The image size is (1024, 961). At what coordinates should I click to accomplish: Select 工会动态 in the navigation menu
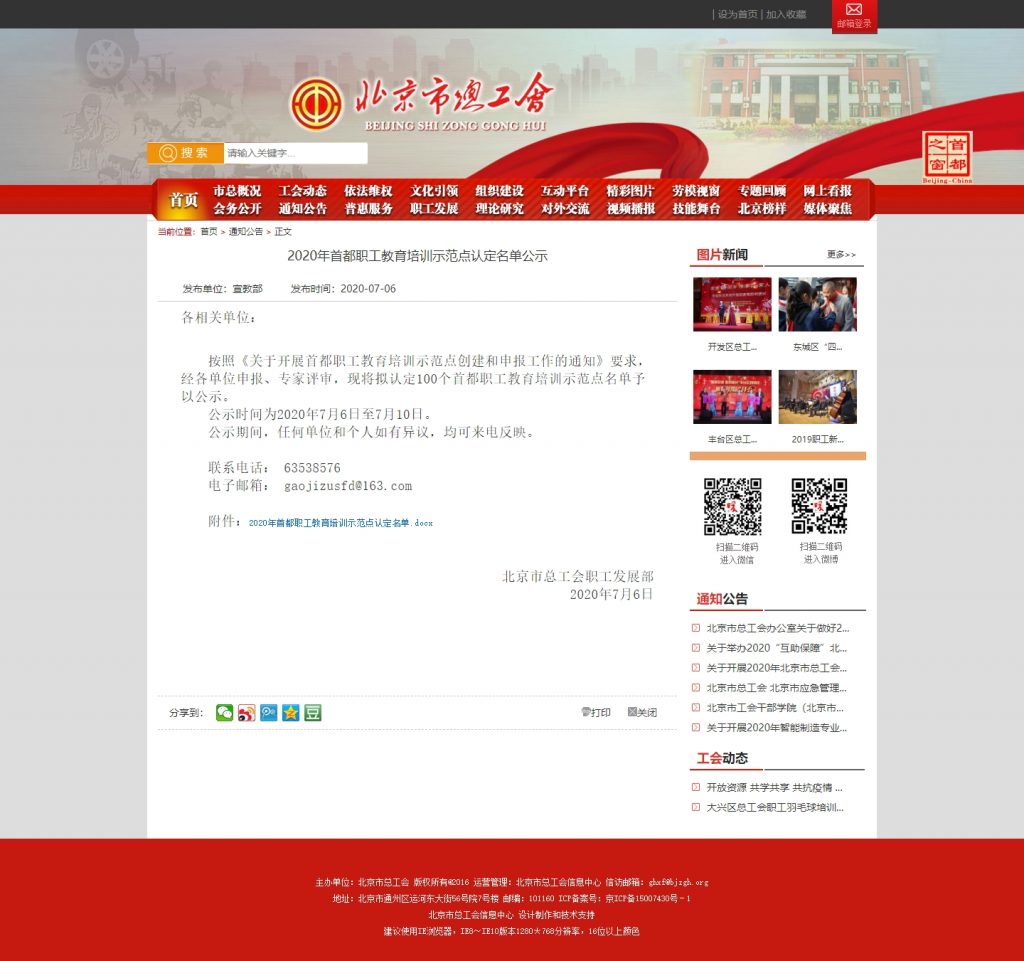click(303, 191)
